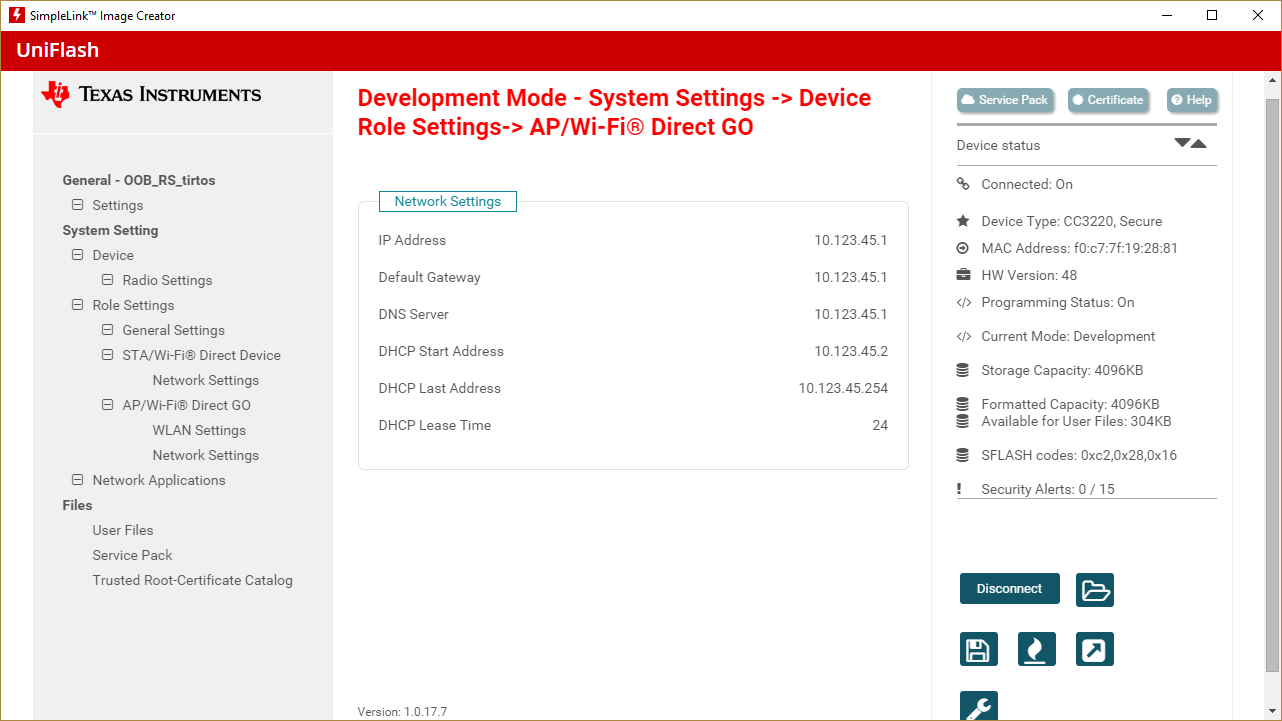
Task: Open Role Settings in the tree
Action: pyautogui.click(x=133, y=305)
